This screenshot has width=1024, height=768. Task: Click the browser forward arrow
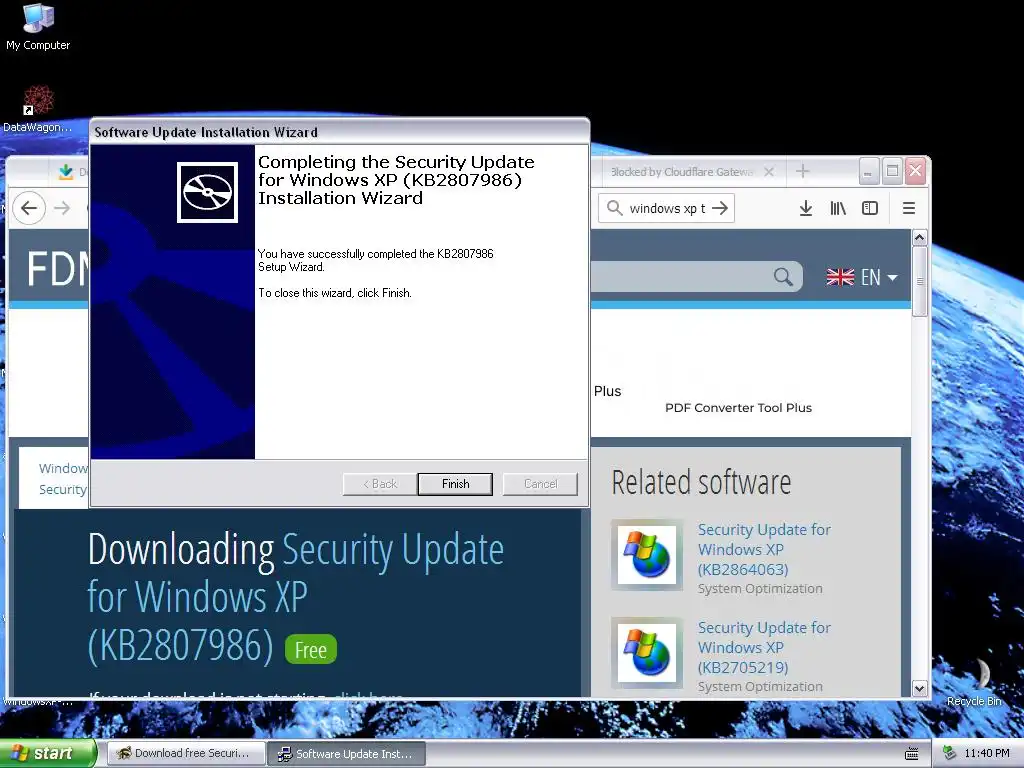(62, 208)
